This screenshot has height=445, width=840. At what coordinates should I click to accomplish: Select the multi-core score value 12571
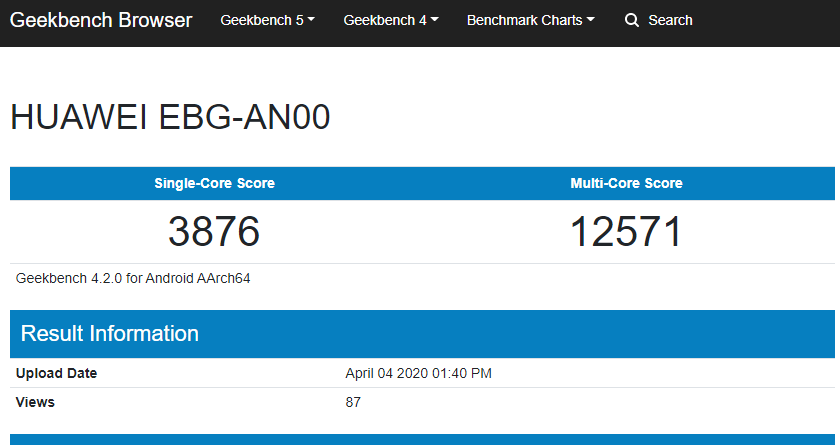pos(626,231)
